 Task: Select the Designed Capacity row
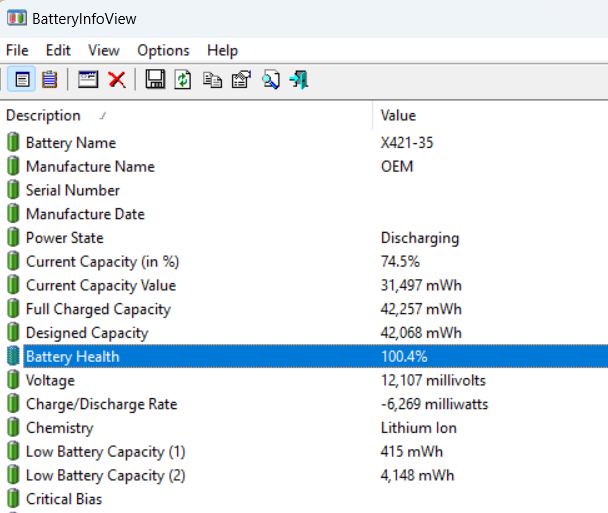304,333
